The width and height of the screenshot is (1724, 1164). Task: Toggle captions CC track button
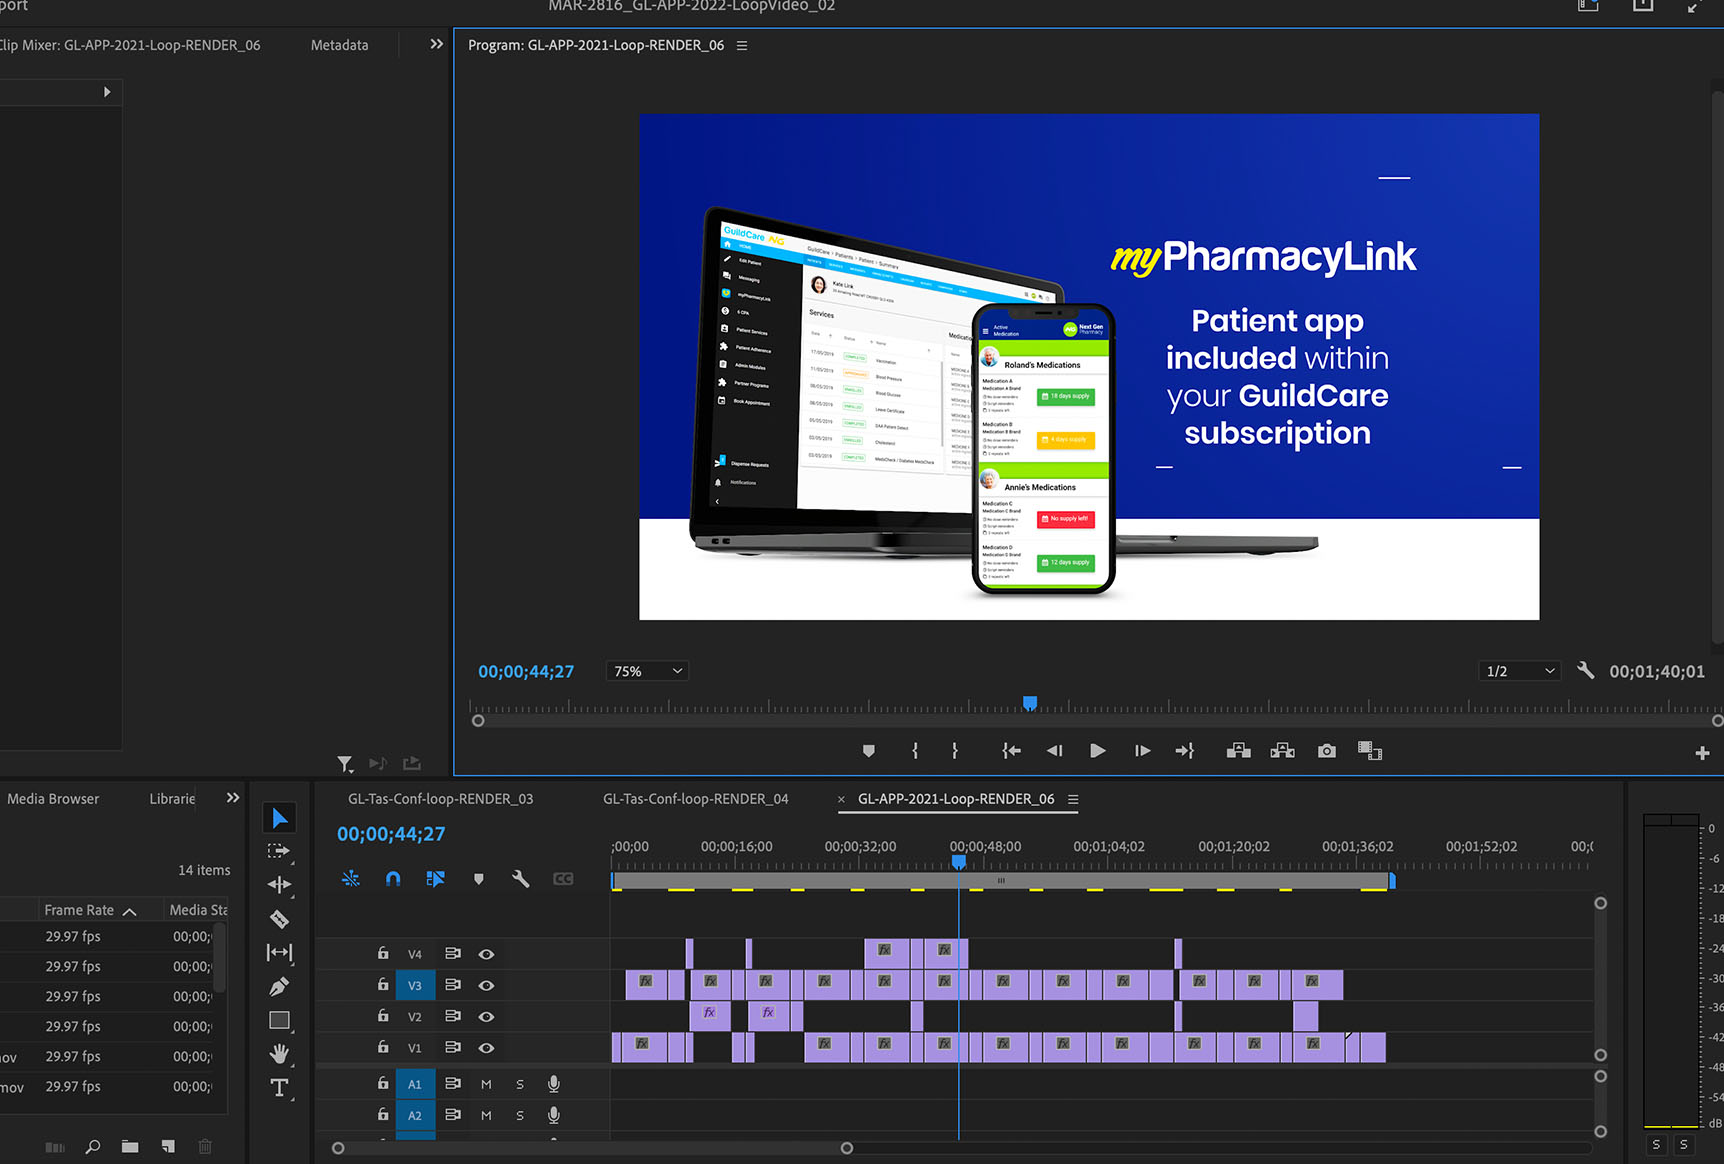564,879
